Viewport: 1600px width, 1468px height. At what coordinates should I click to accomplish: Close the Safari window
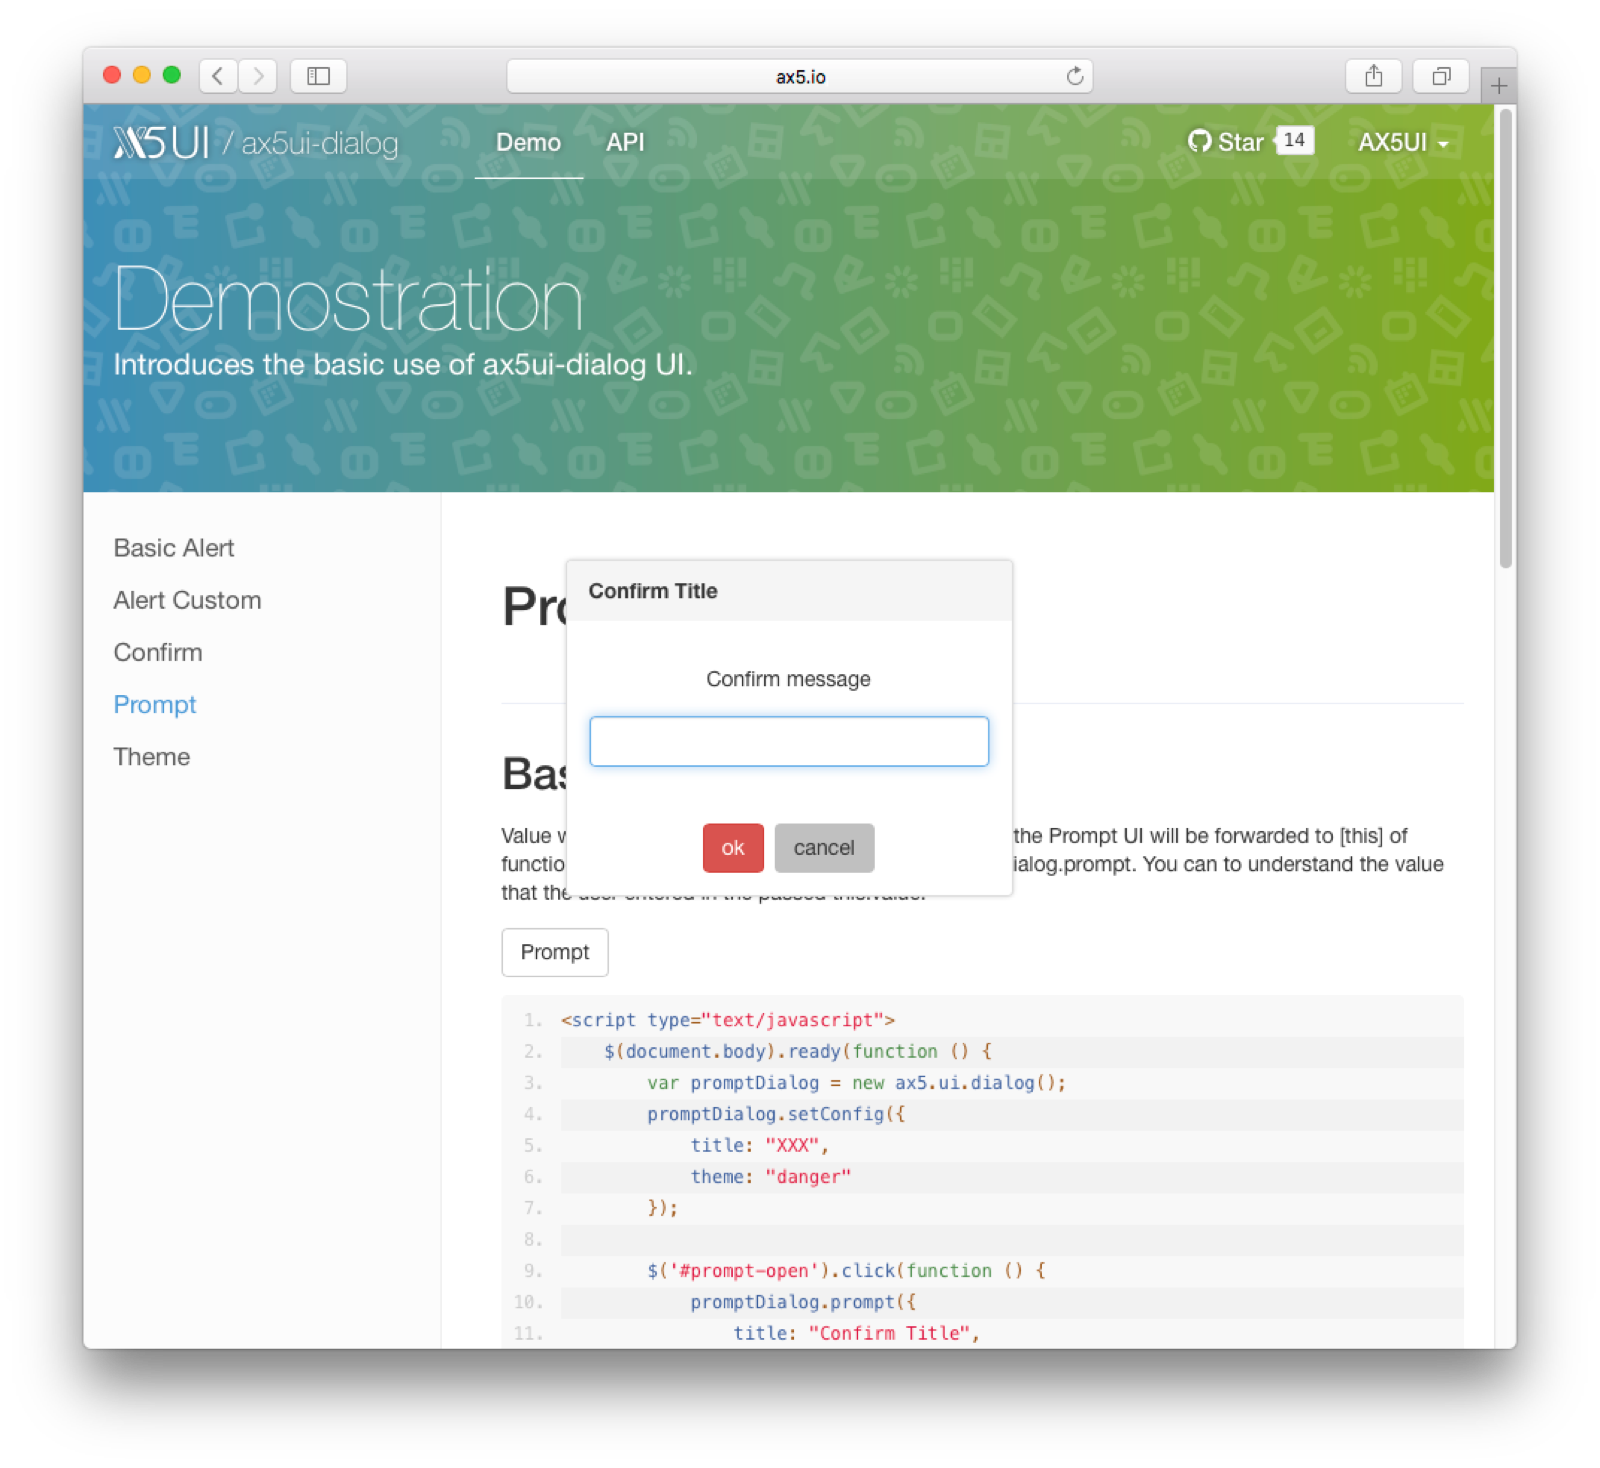(112, 75)
